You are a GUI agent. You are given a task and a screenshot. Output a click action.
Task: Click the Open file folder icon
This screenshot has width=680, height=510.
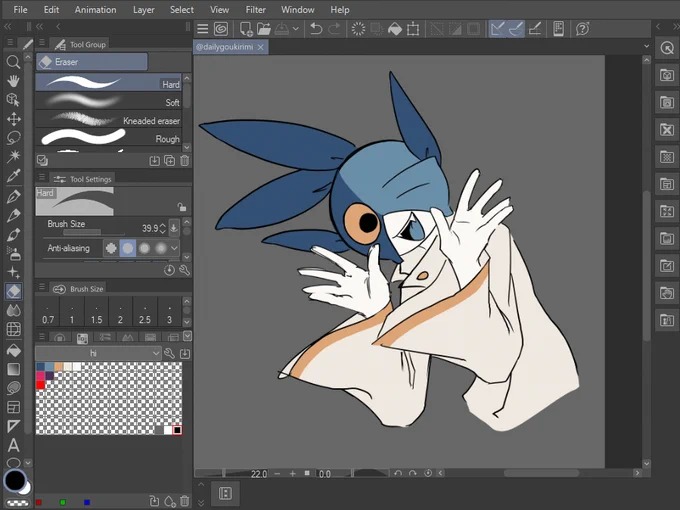coord(264,29)
